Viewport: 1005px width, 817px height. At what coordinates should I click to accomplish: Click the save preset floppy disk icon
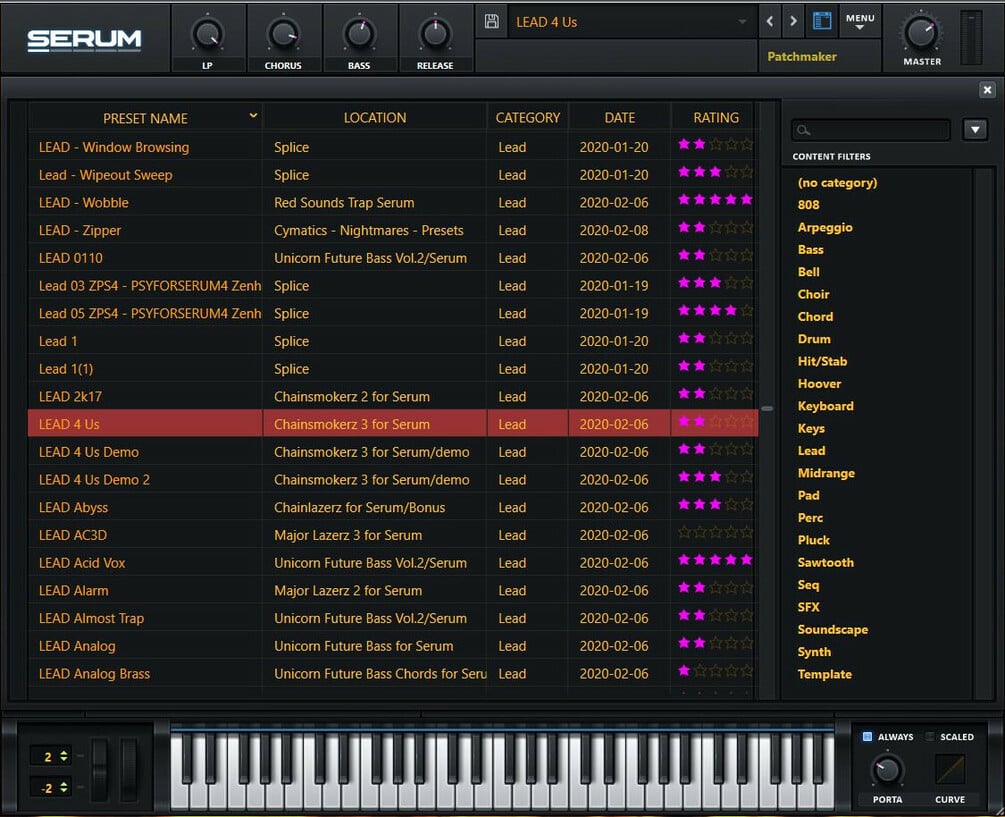[x=492, y=21]
